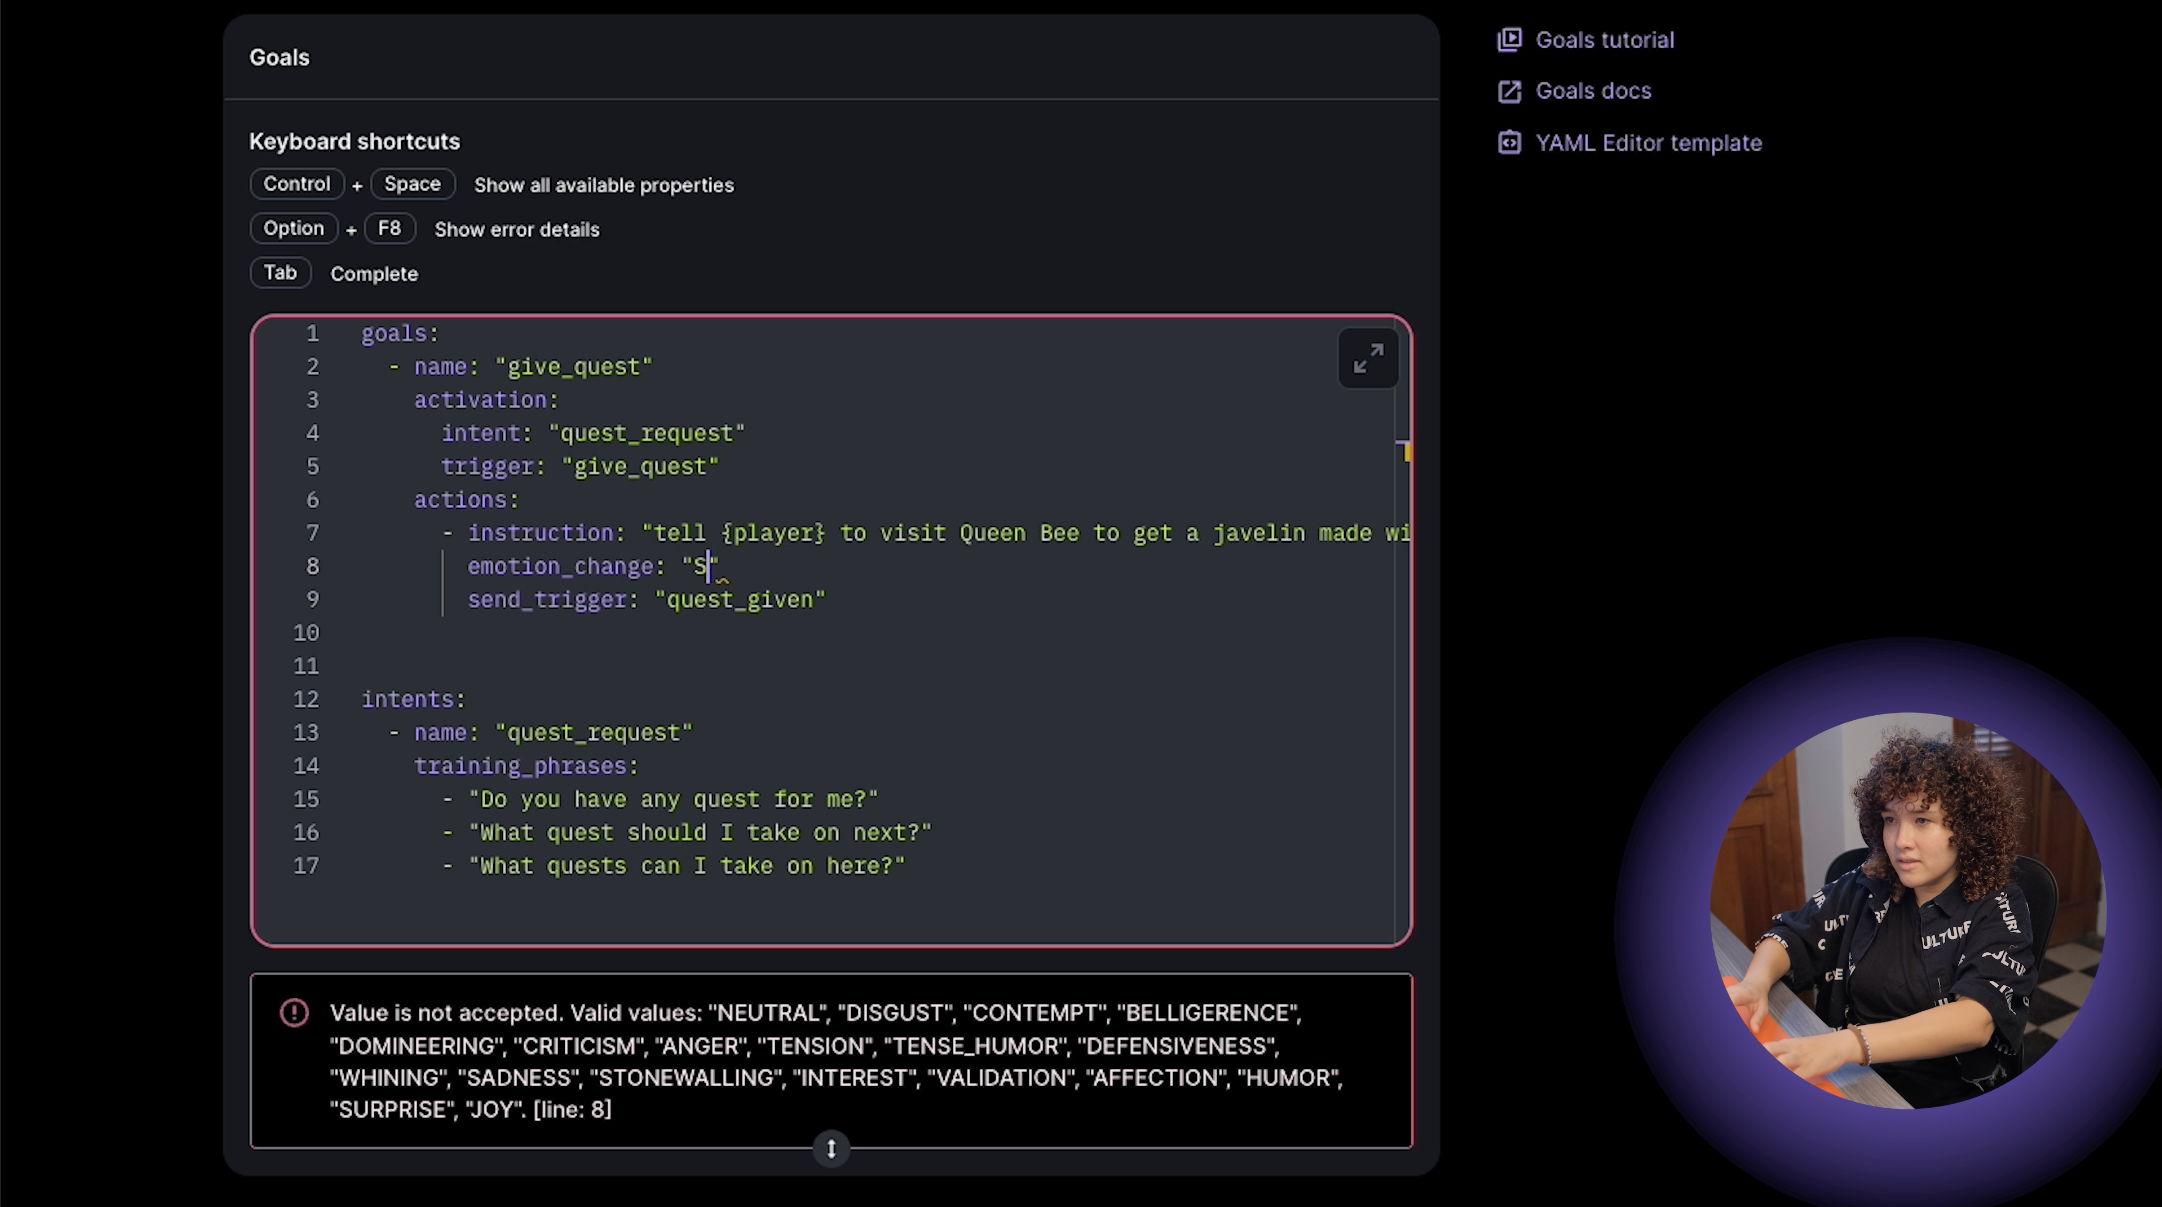Viewport: 2162px width, 1207px height.
Task: Click the error alert icon in the message panel
Action: (294, 1013)
